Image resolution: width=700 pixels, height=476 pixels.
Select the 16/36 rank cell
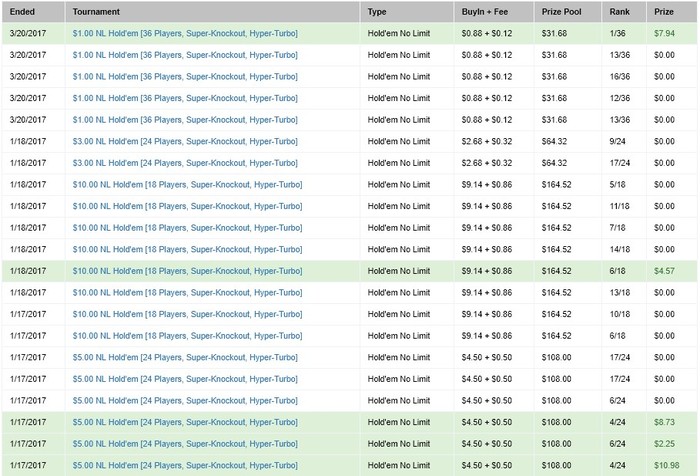tap(619, 76)
